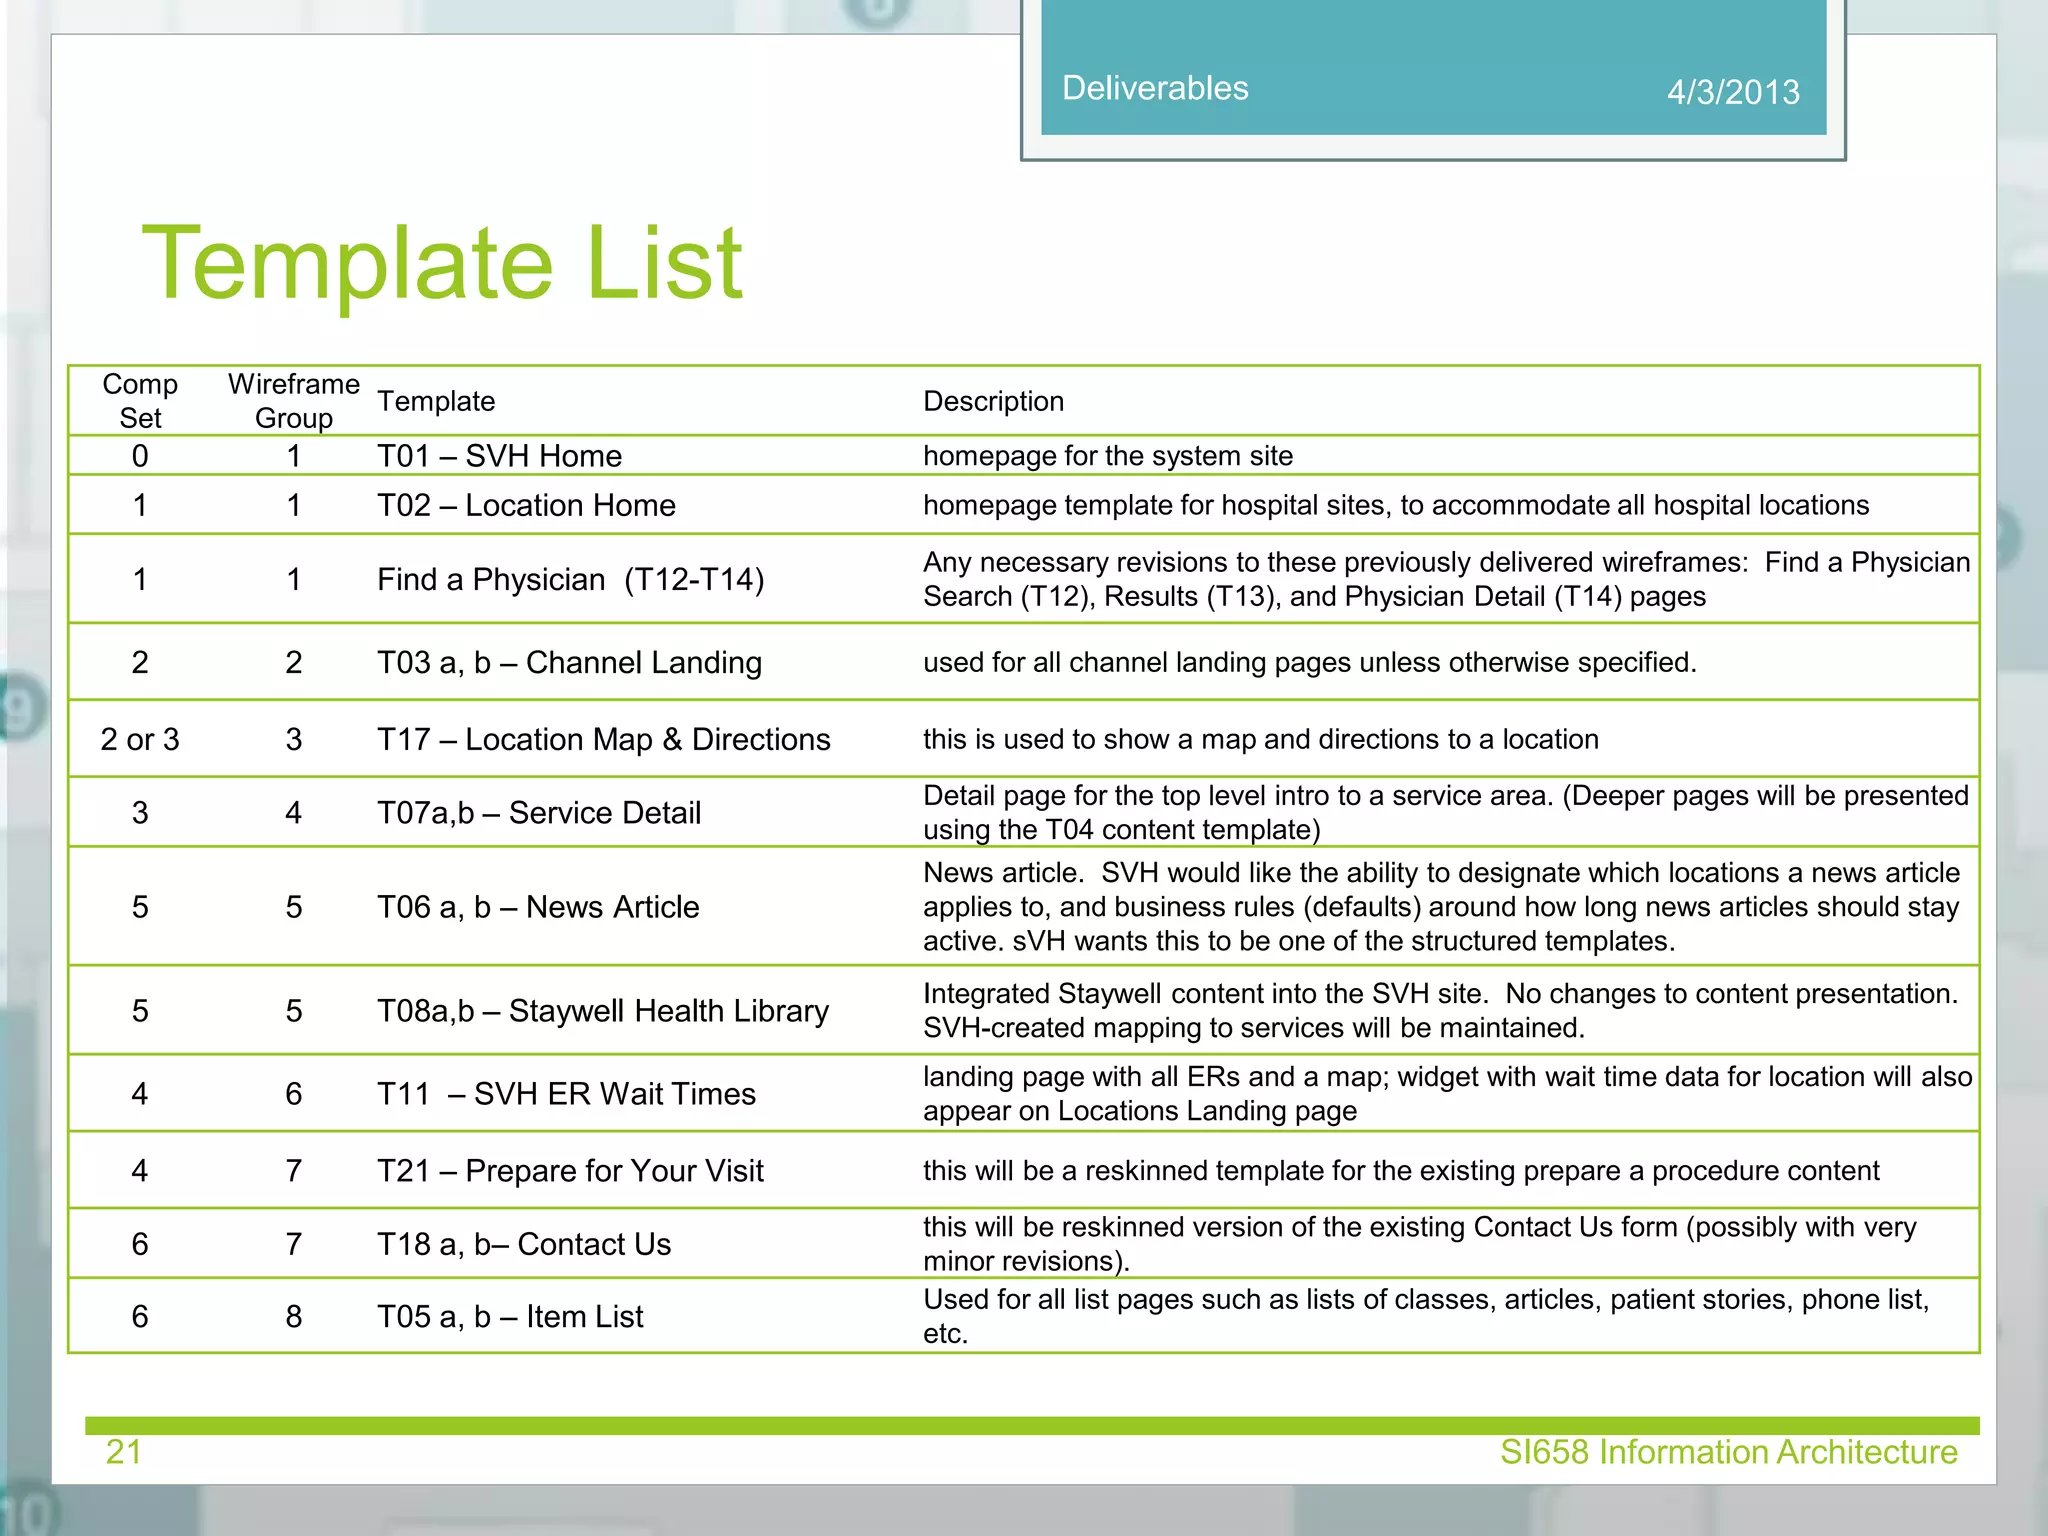Click 'this is used to show a map' description
The height and width of the screenshot is (1536, 2048).
(1261, 739)
